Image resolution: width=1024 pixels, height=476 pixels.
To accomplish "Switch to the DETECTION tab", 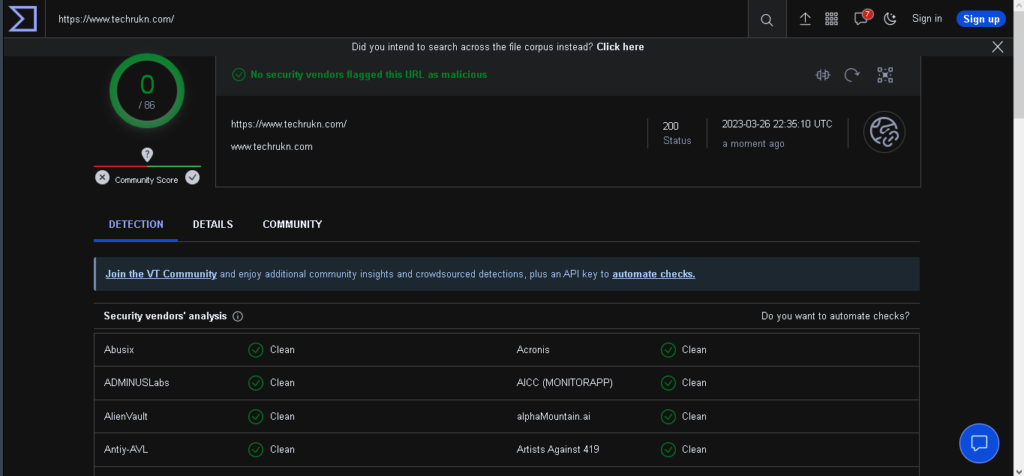I will point(136,225).
